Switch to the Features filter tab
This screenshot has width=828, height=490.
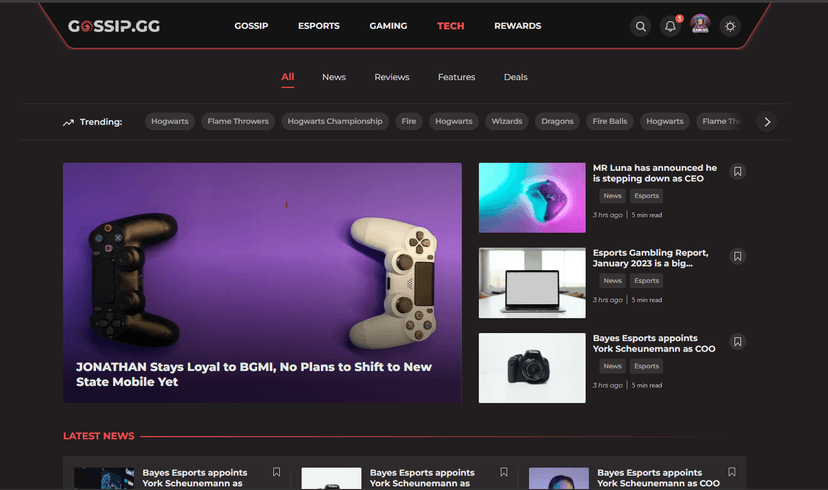pos(457,77)
